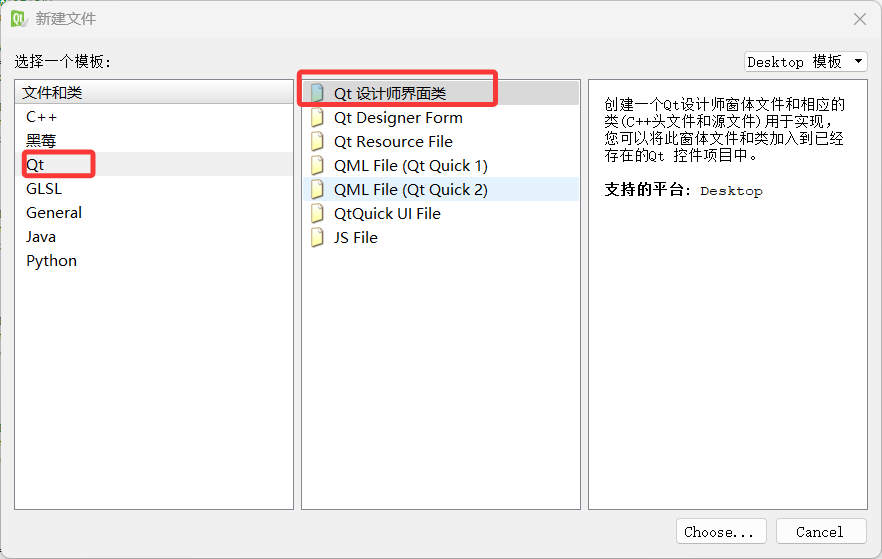The height and width of the screenshot is (559, 882).
Task: Click the Choose... button
Action: click(721, 531)
